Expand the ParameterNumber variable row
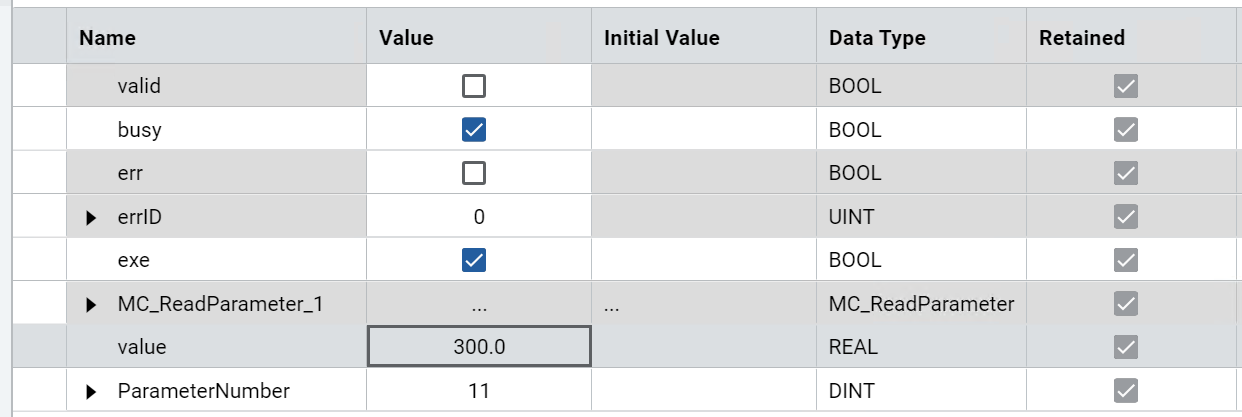 (x=92, y=391)
